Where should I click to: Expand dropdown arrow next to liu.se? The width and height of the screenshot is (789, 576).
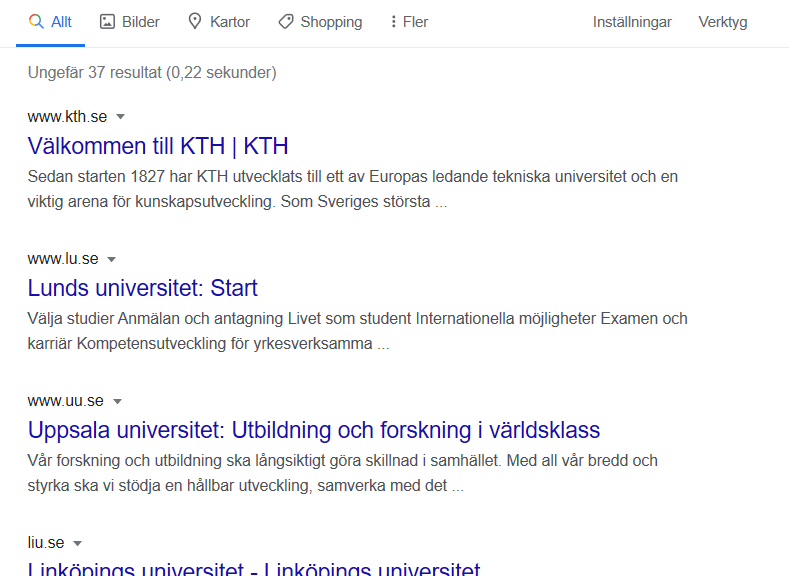tap(77, 543)
